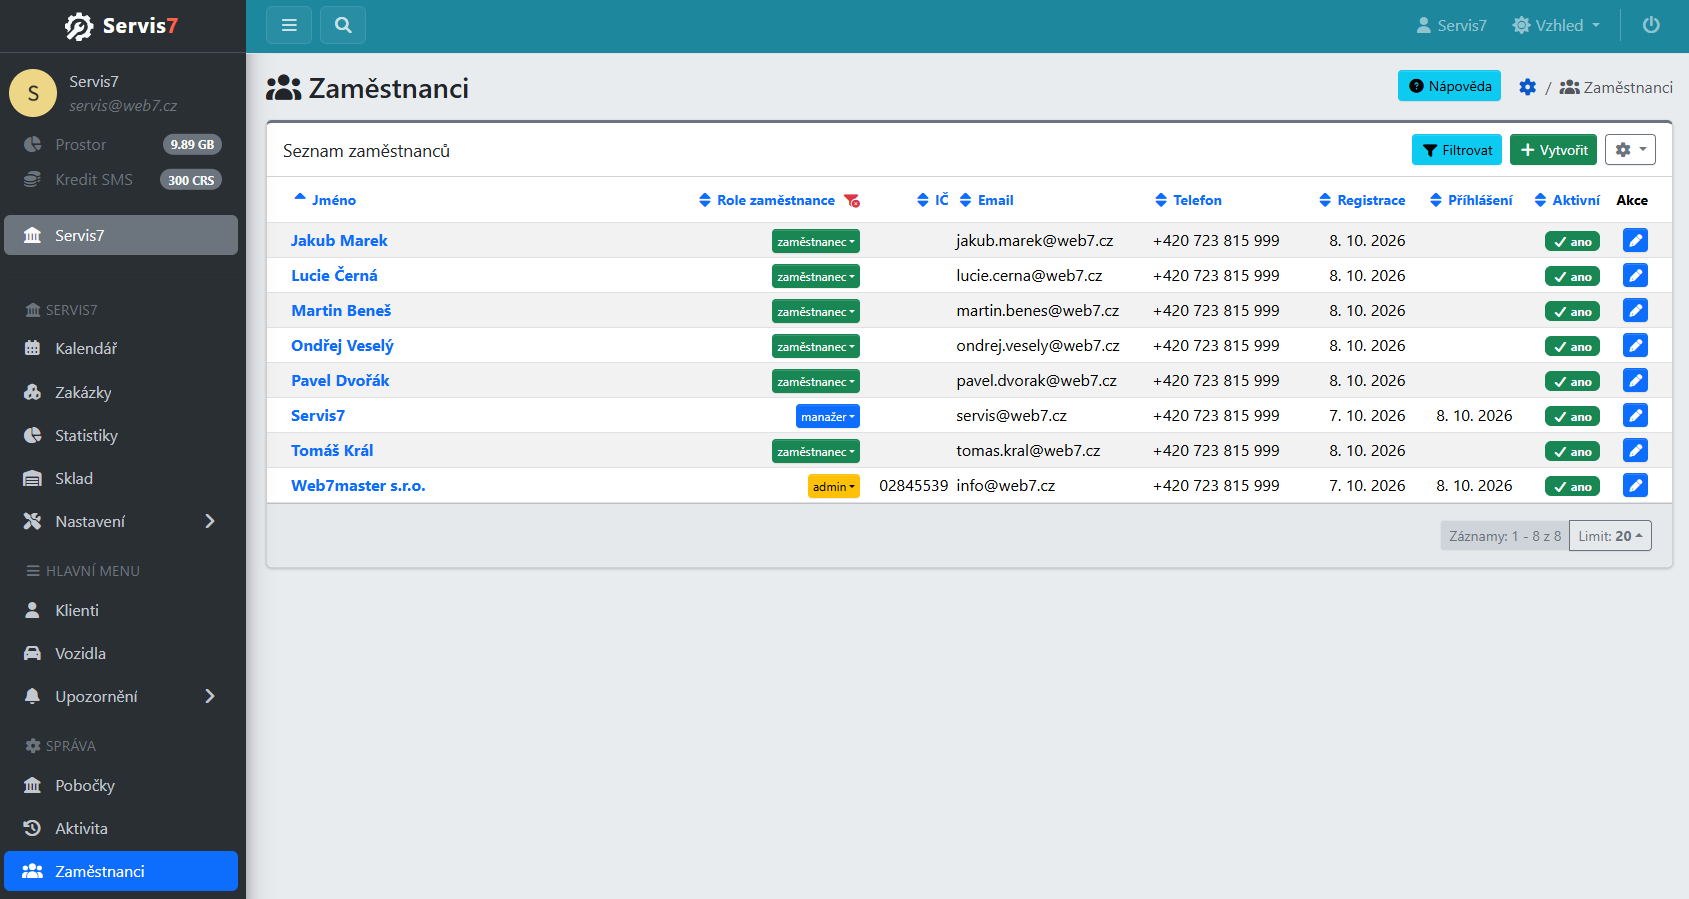The width and height of the screenshot is (1689, 899).
Task: Toggle active status 'ano' for Lucie Černá
Action: pos(1572,276)
